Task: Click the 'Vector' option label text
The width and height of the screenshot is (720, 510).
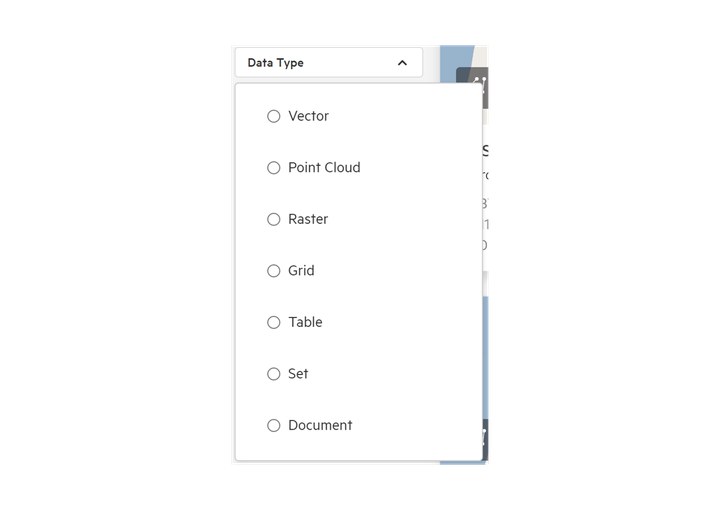Action: [x=309, y=116]
